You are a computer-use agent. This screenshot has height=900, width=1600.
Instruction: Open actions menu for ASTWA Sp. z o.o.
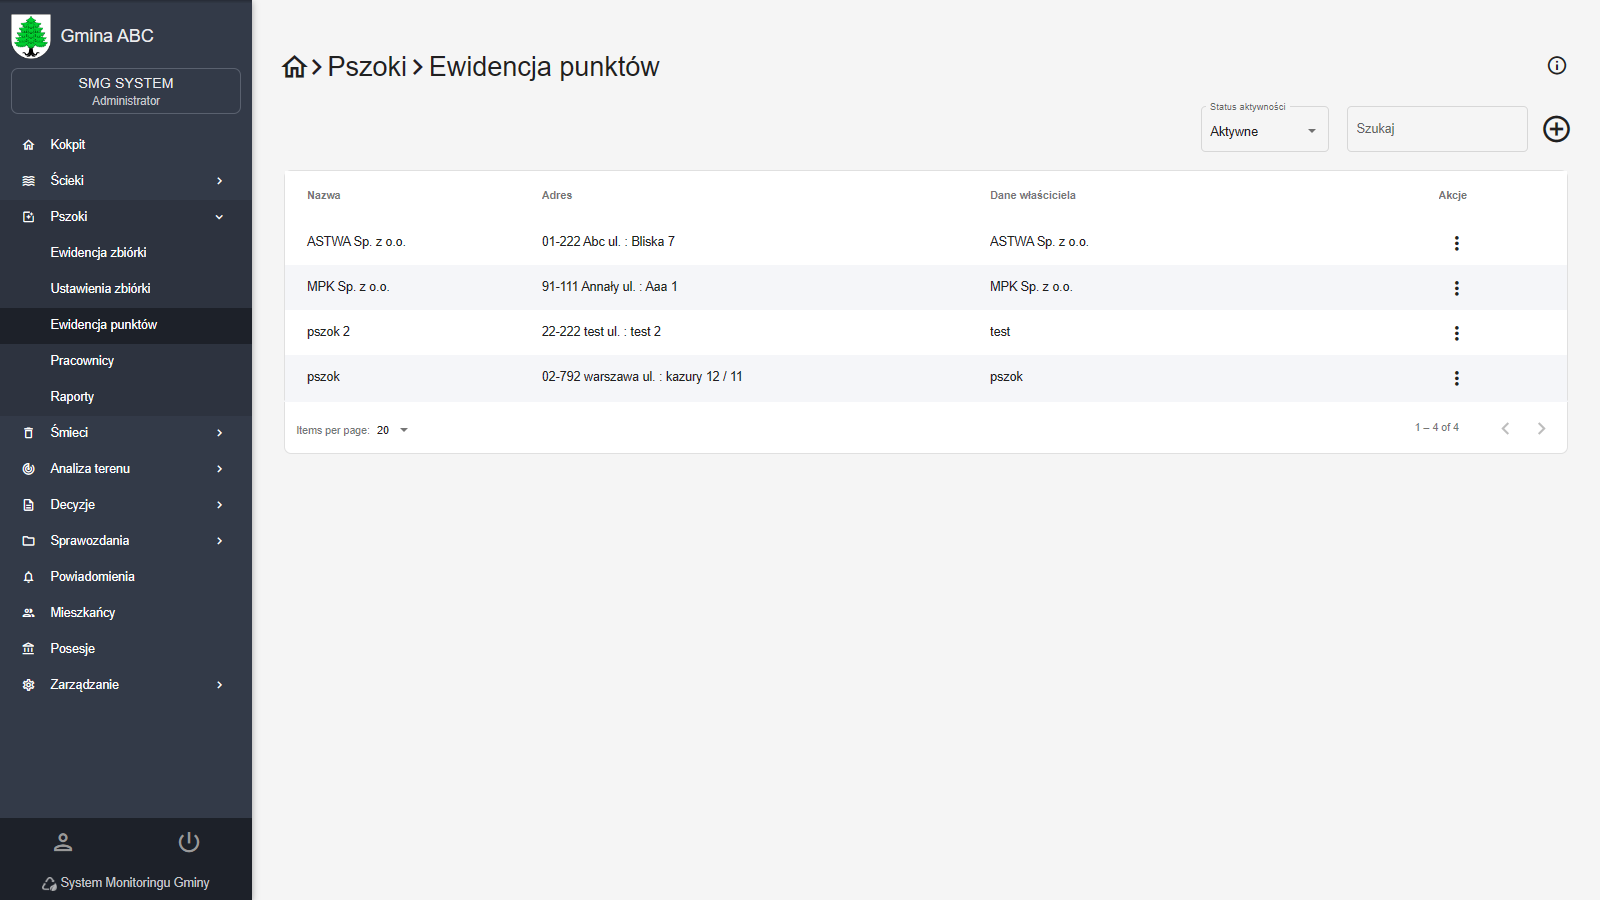click(x=1456, y=243)
